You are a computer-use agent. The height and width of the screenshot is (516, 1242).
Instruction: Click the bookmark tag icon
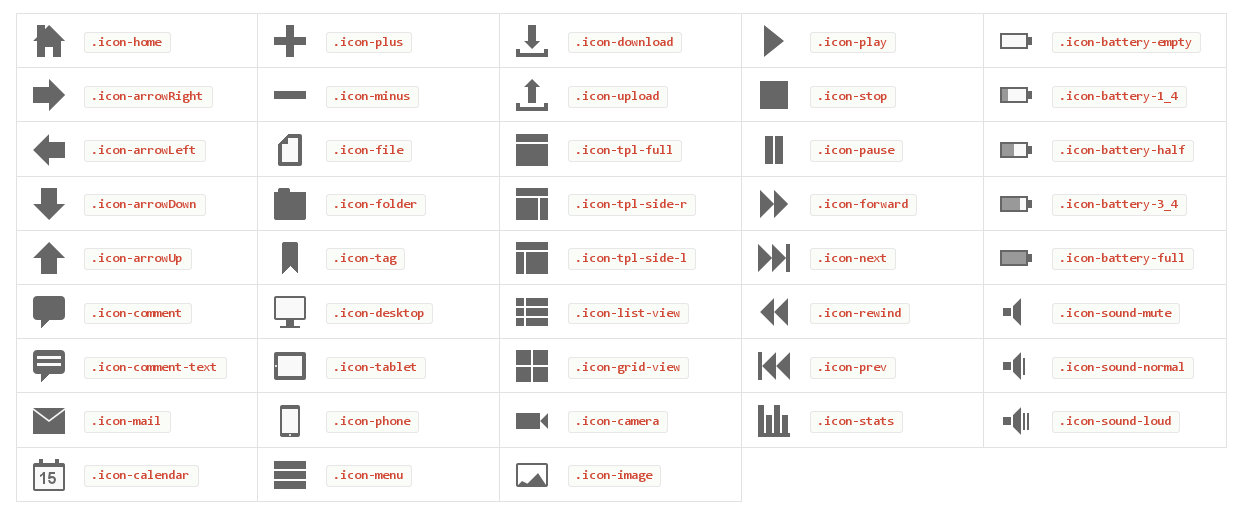(290, 258)
